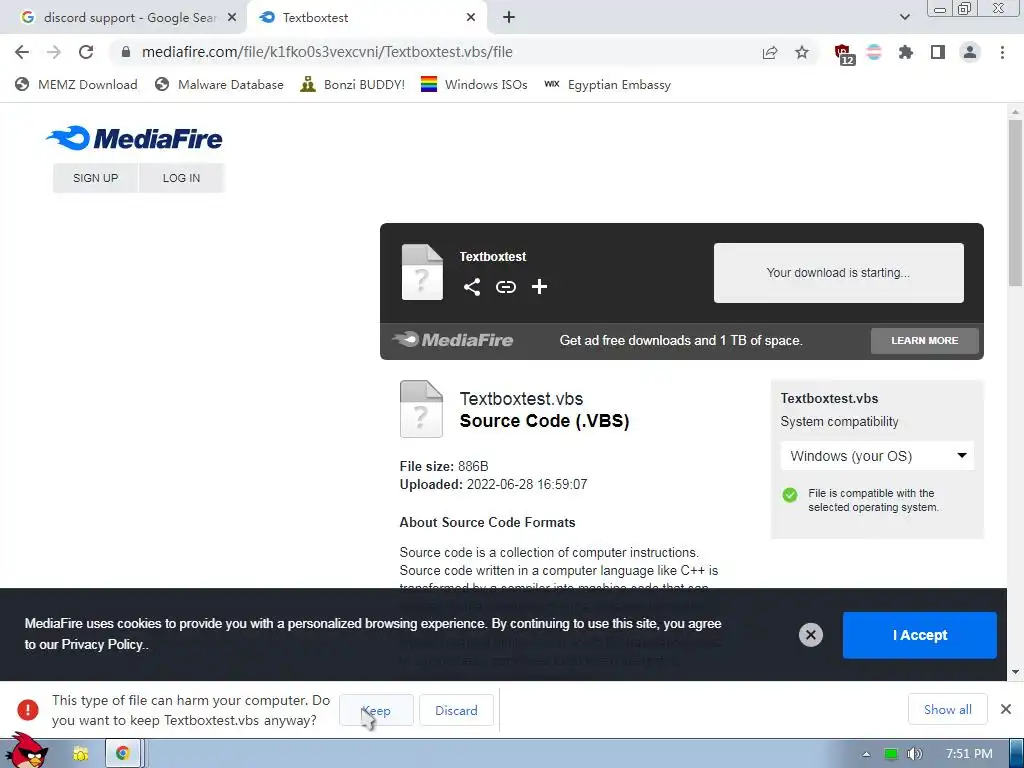The image size is (1024, 768).
Task: Click the scrollbar down arrow
Action: point(1015,672)
